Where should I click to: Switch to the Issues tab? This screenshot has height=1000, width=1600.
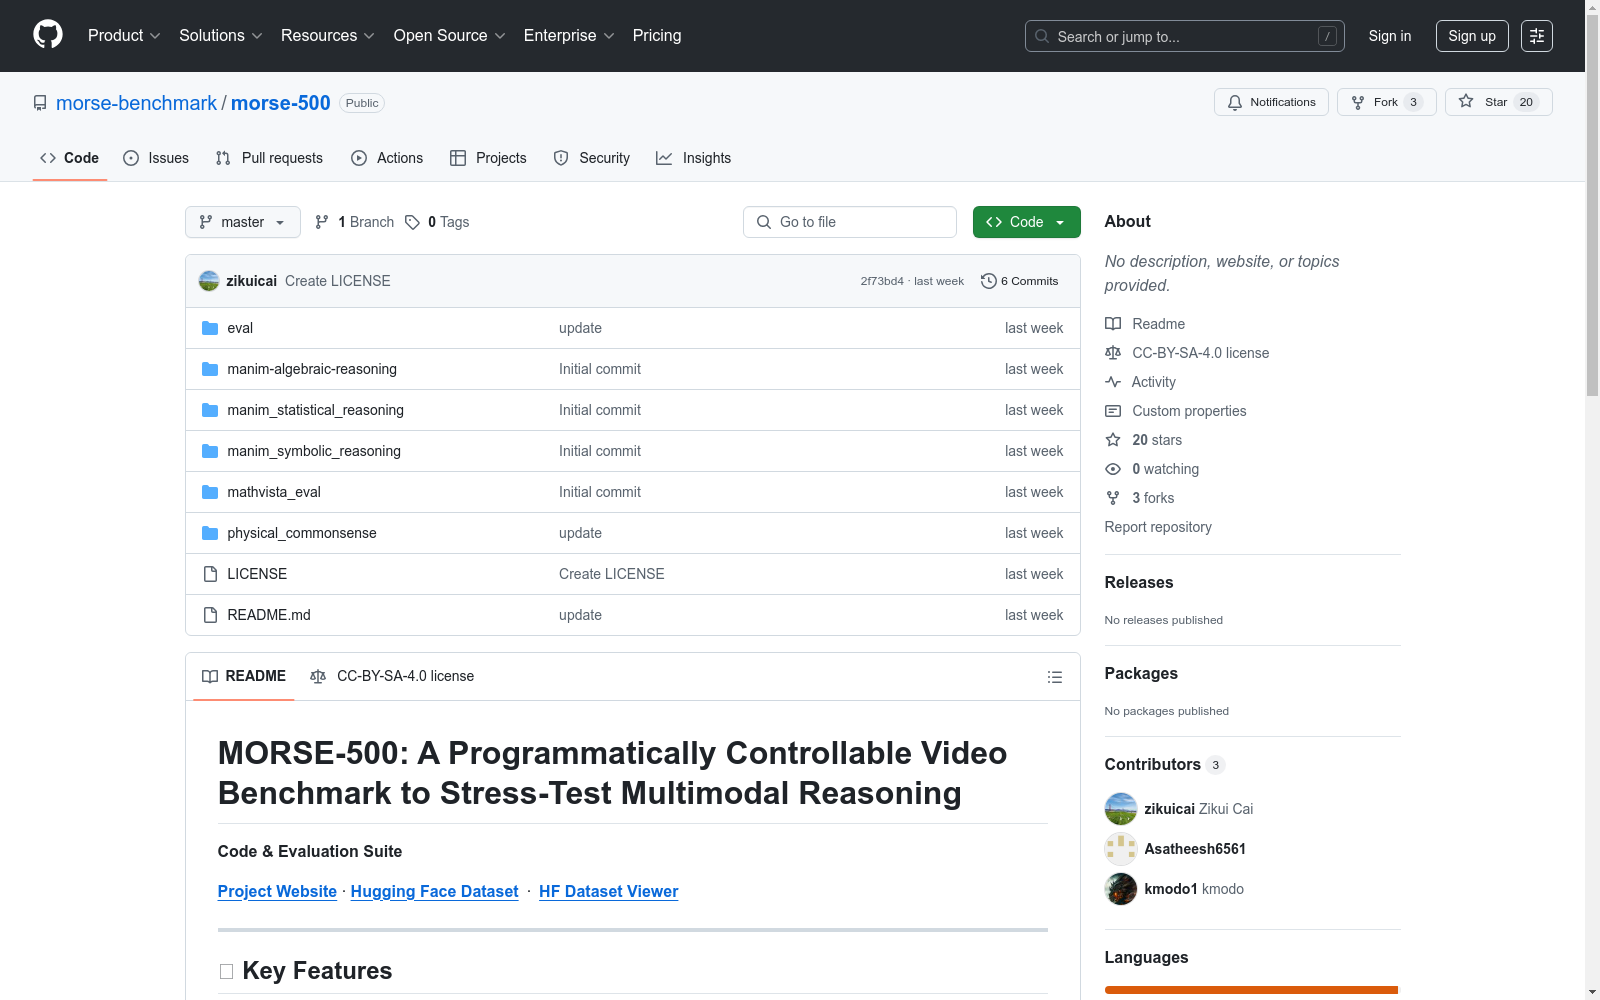coord(156,158)
